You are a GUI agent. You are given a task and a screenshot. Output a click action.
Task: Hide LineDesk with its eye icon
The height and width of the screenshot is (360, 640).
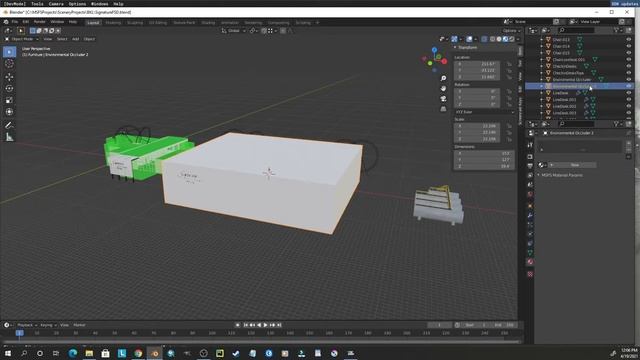pos(629,93)
